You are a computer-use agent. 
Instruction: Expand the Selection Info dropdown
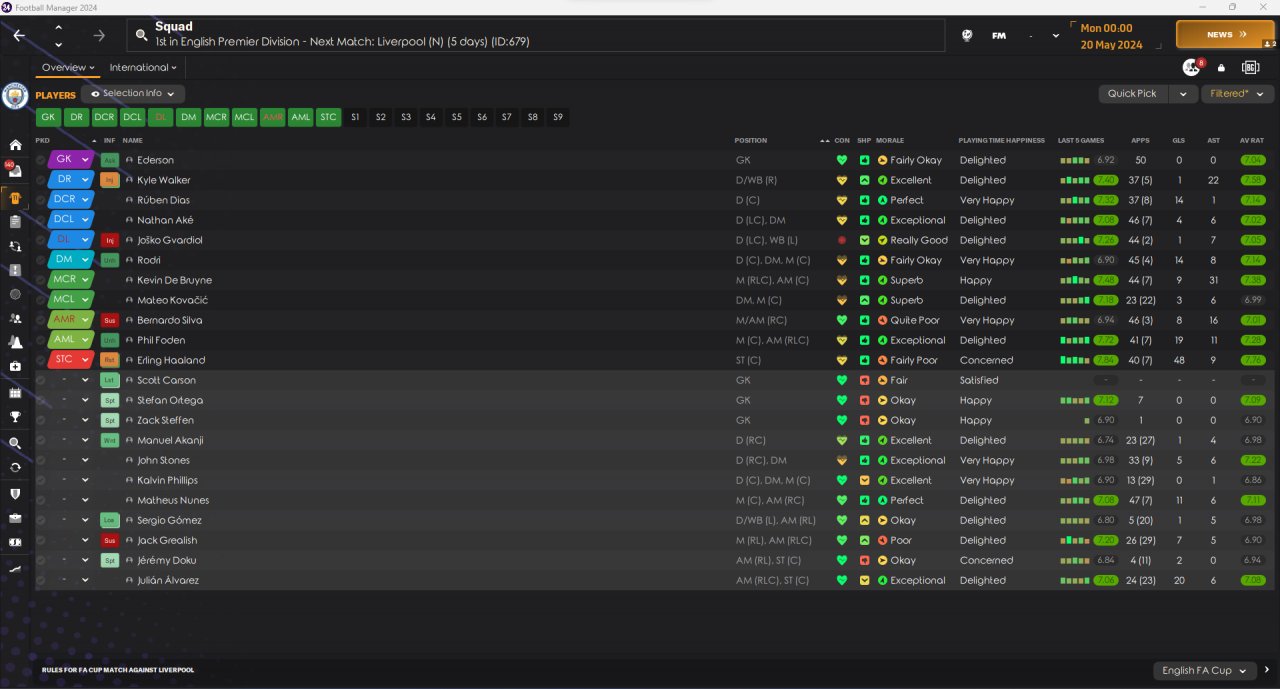tap(133, 94)
